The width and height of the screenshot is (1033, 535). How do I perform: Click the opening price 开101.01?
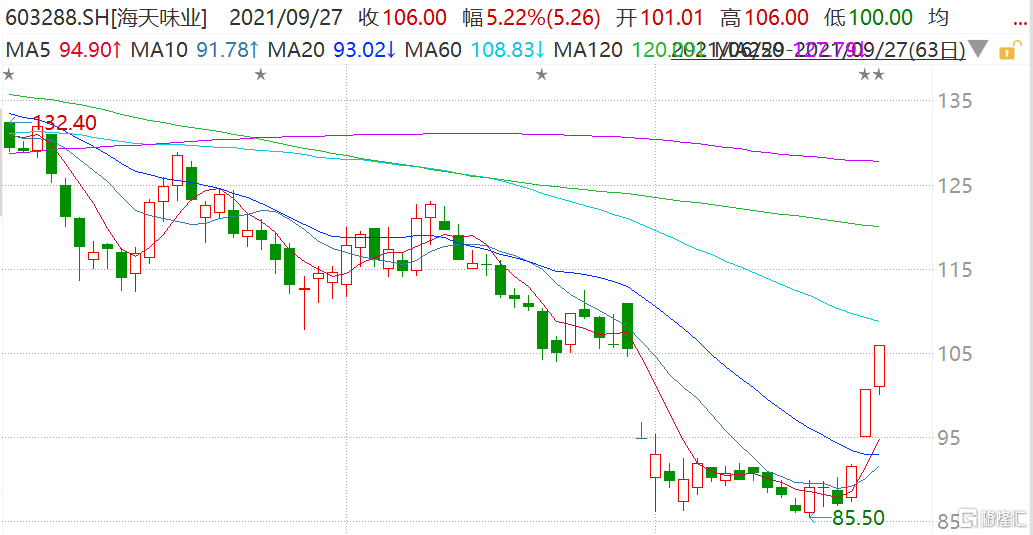pyautogui.click(x=661, y=18)
